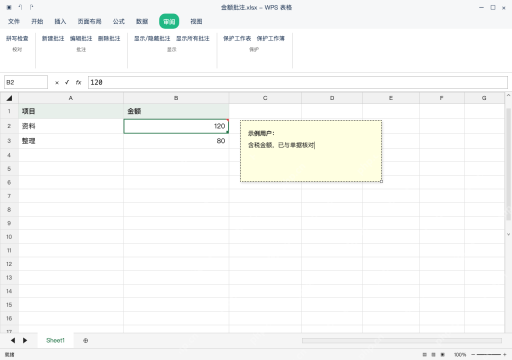Toggle 显示所有批注 to show all comments
The width and height of the screenshot is (512, 360).
pos(193,39)
